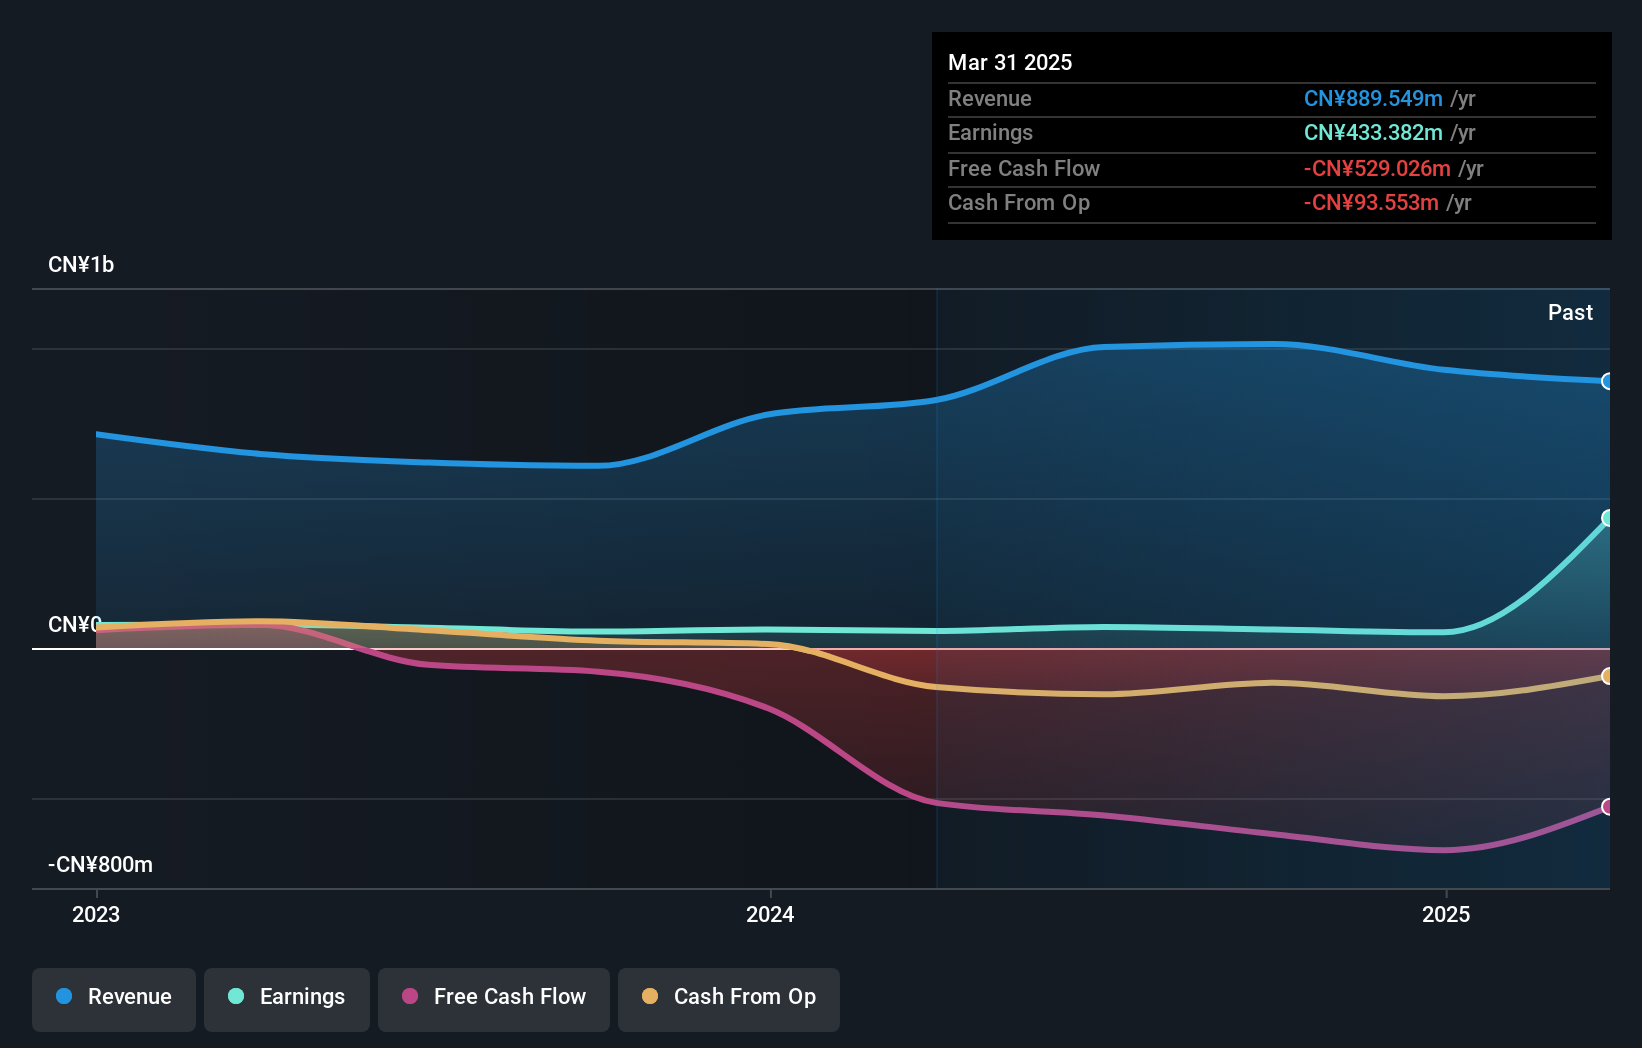Click the blue Revenue end-point marker

tap(1607, 381)
